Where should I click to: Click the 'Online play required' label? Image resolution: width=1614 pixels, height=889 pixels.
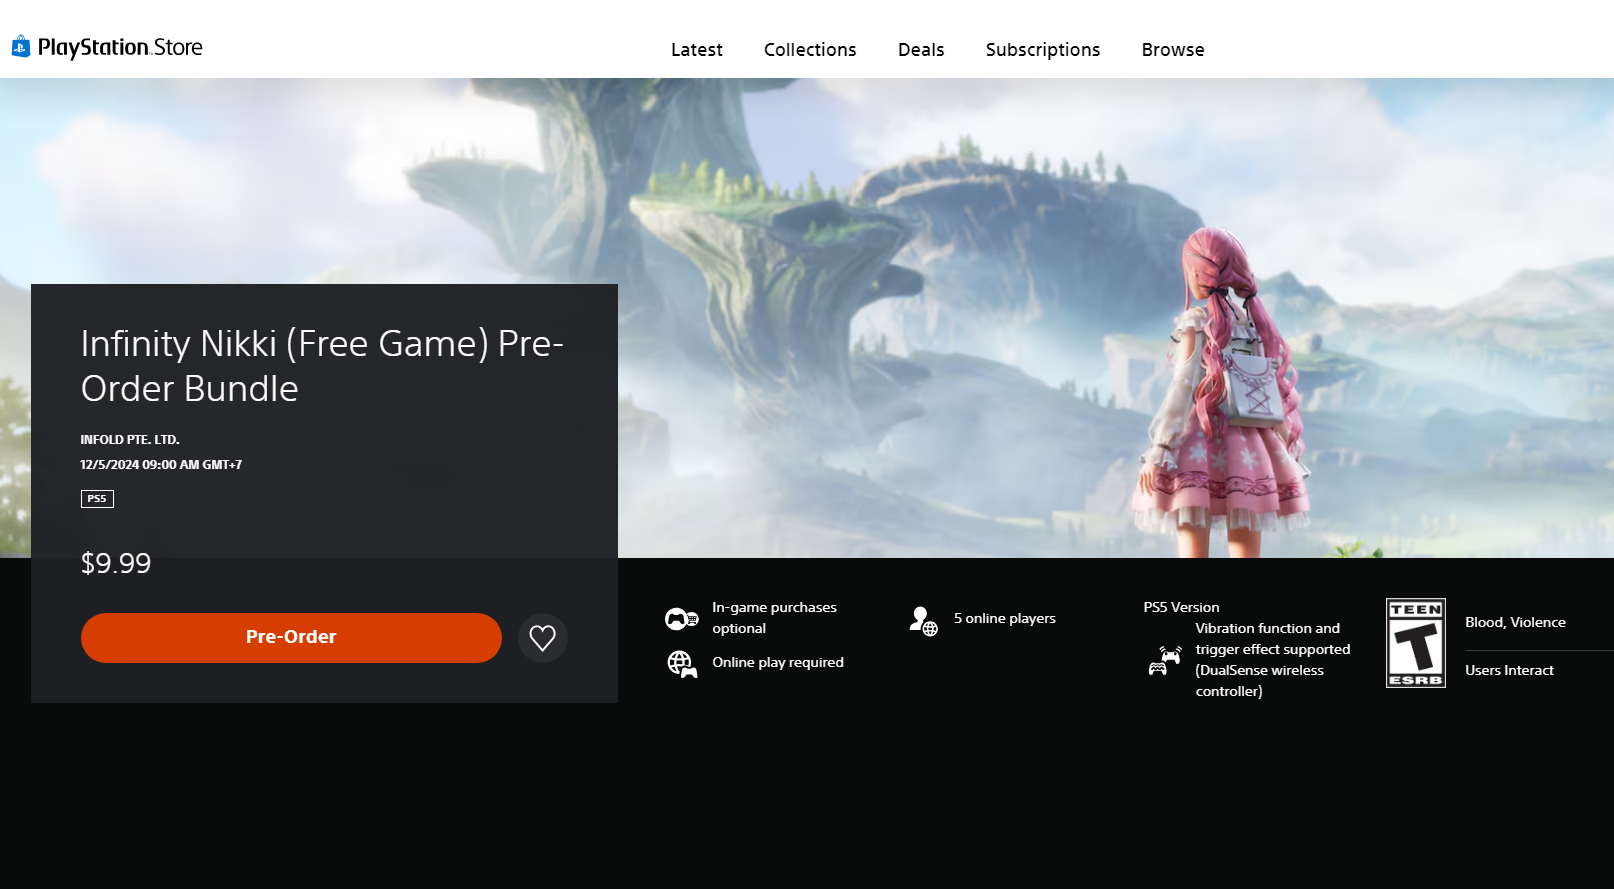(778, 663)
